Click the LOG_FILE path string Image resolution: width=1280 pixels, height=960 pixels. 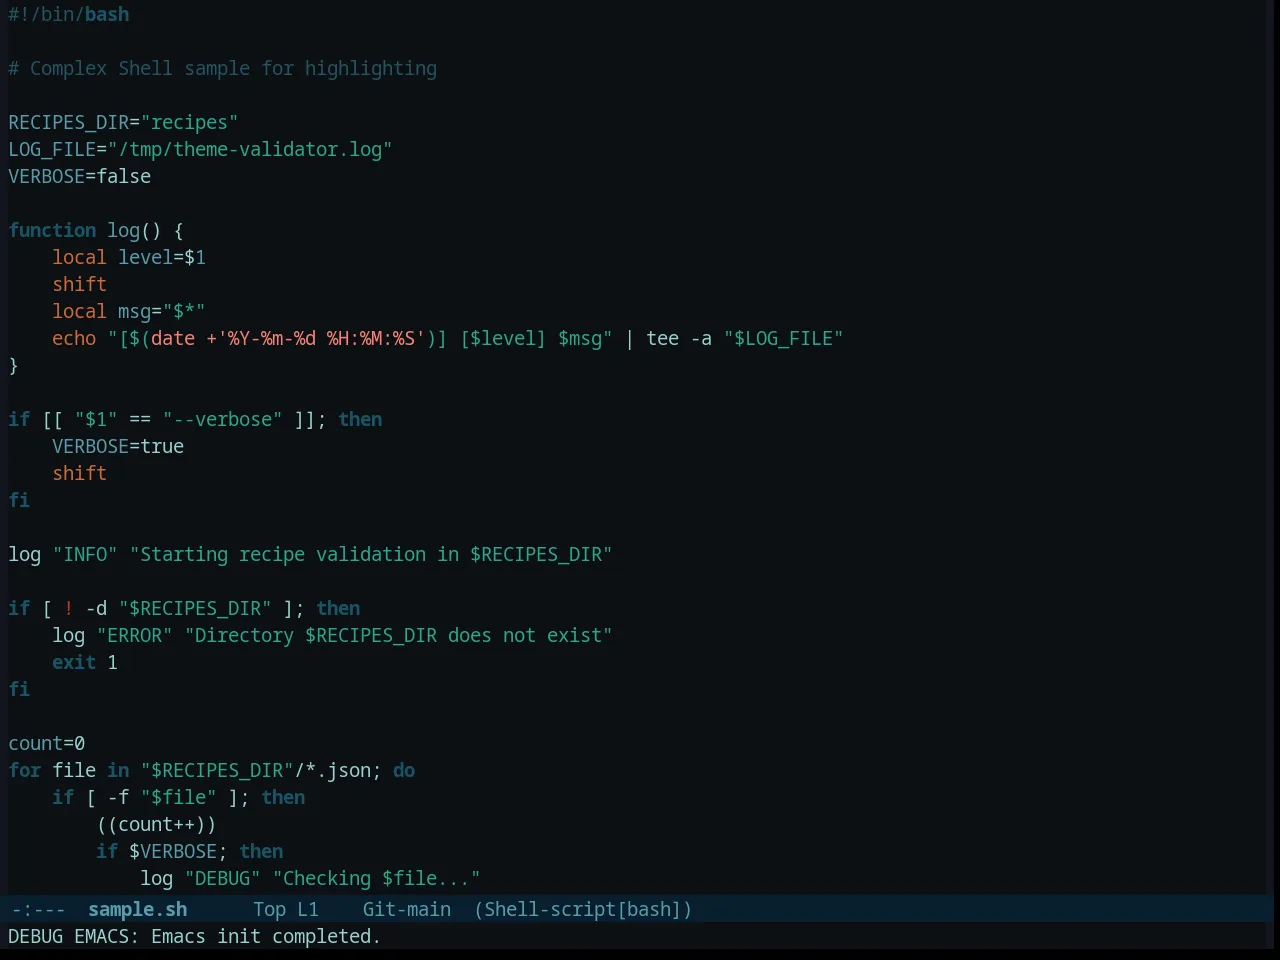pos(250,149)
